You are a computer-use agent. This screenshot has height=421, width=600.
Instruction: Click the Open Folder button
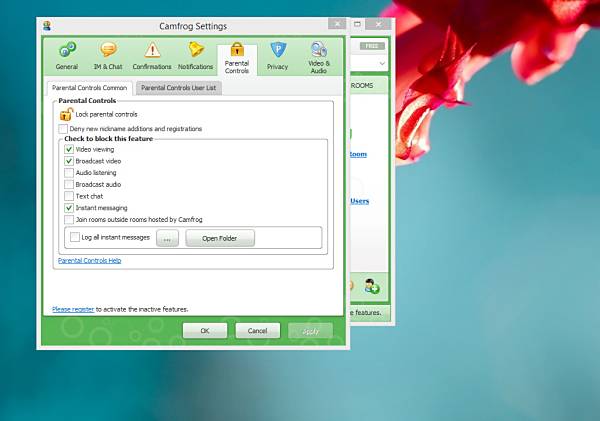pyautogui.click(x=220, y=238)
